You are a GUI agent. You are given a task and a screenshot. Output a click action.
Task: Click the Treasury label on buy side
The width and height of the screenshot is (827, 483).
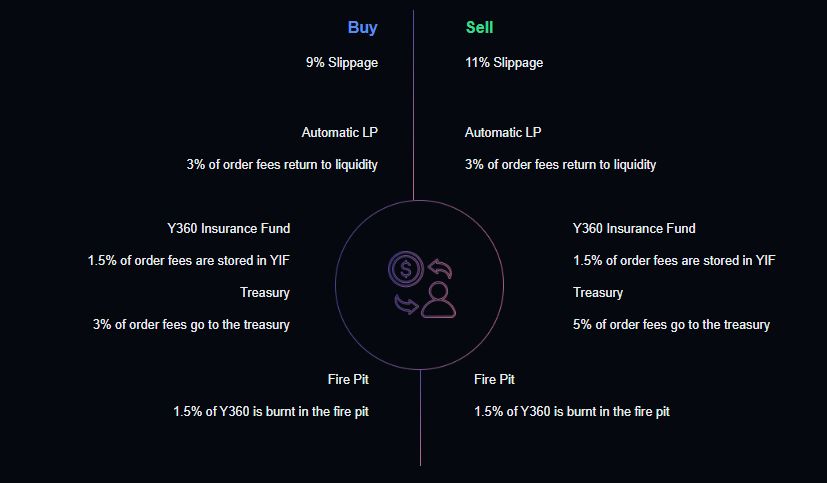click(x=265, y=293)
